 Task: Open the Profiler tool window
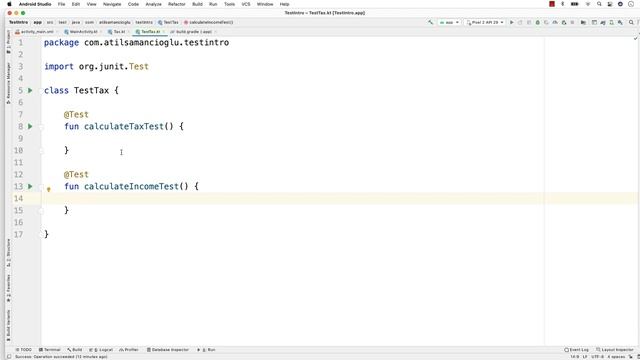(x=129, y=350)
